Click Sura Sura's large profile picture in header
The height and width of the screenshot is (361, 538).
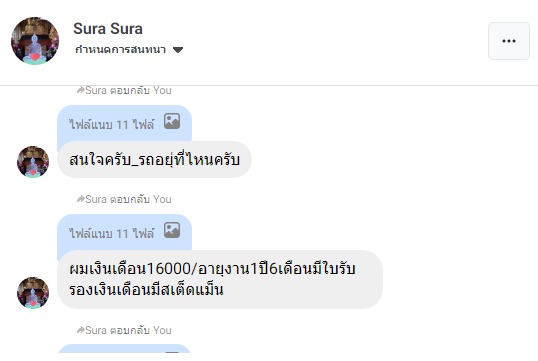35,41
